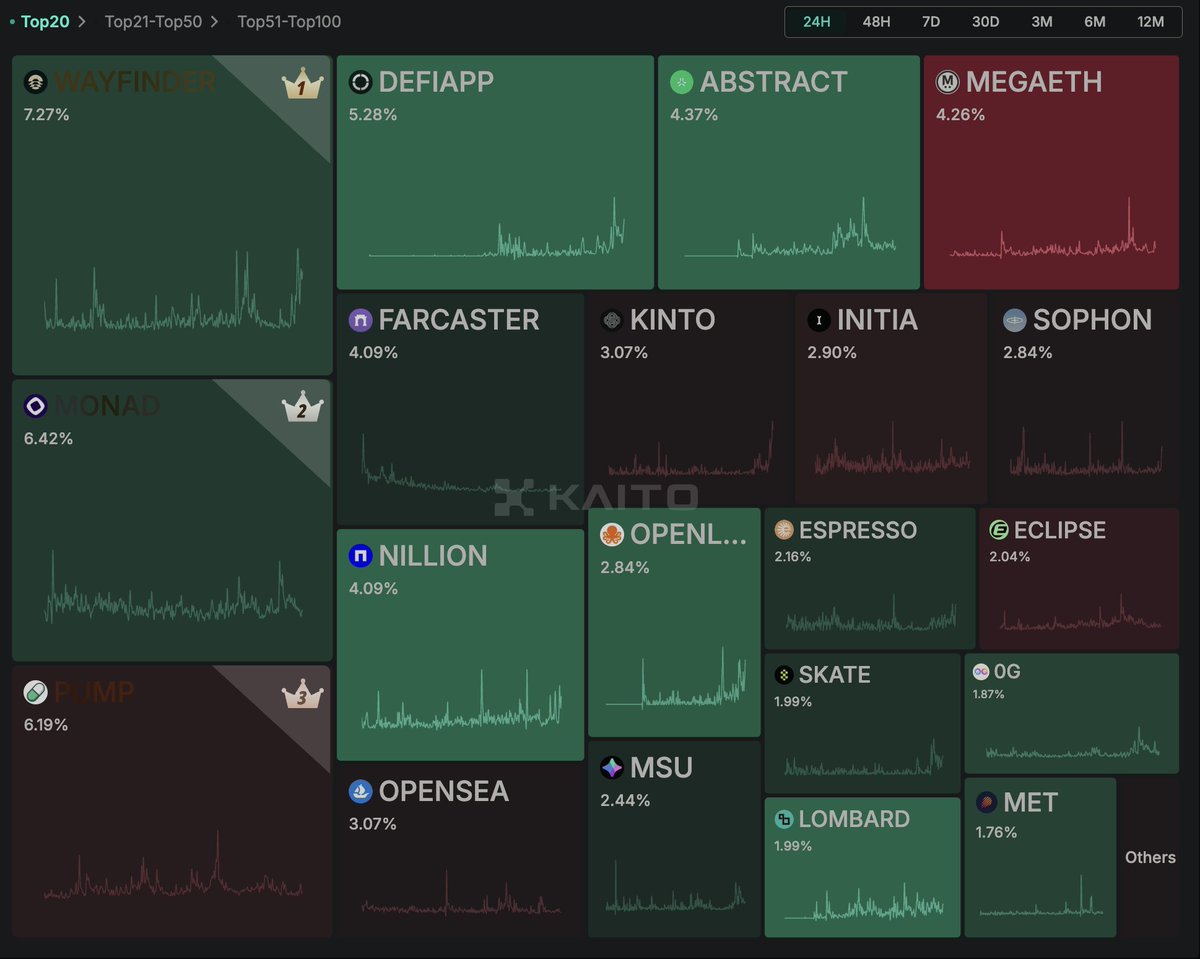
Task: Click the KINTO tile title
Action: point(672,320)
